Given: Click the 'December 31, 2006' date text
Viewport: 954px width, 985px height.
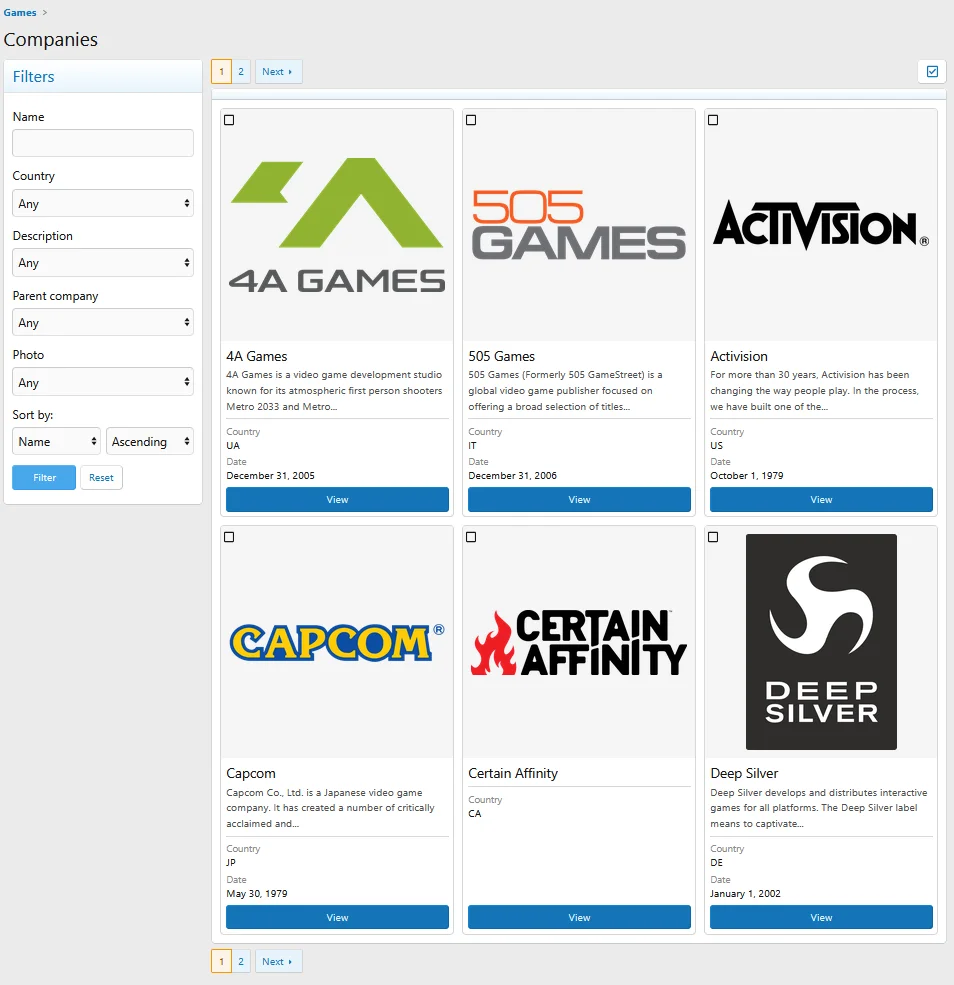Looking at the screenshot, I should [512, 476].
